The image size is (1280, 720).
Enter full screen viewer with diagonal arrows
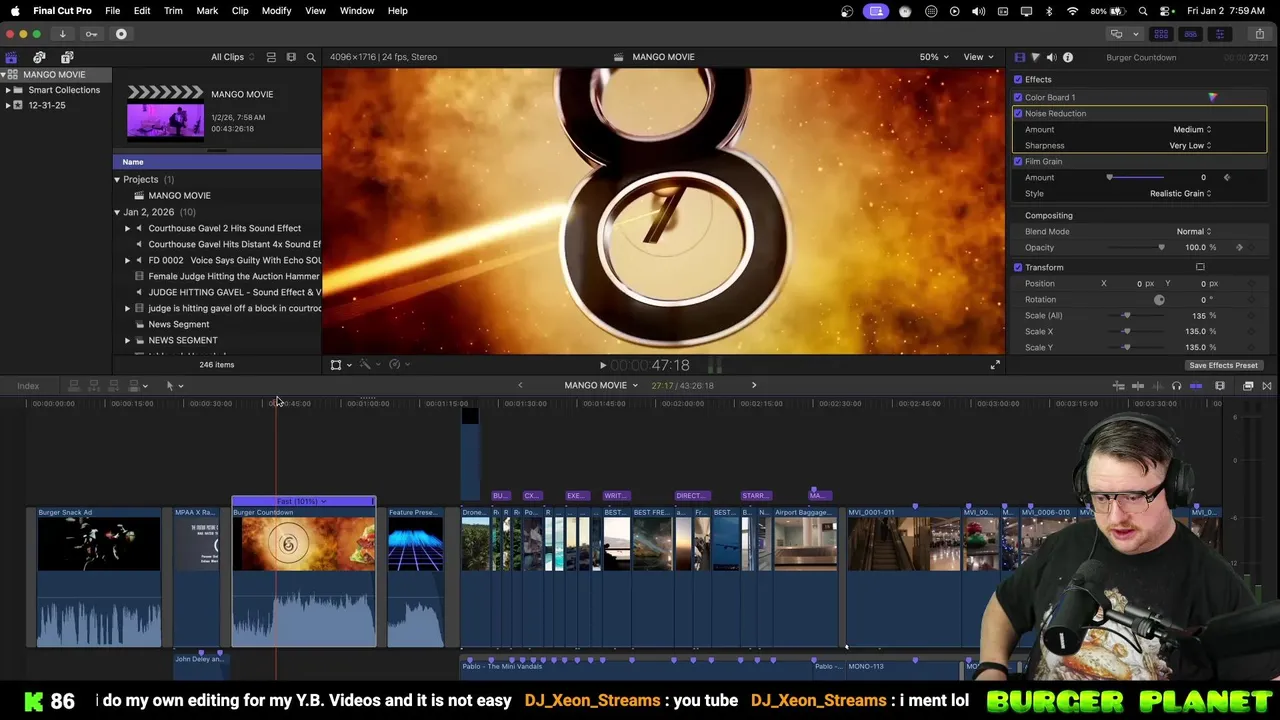point(995,365)
